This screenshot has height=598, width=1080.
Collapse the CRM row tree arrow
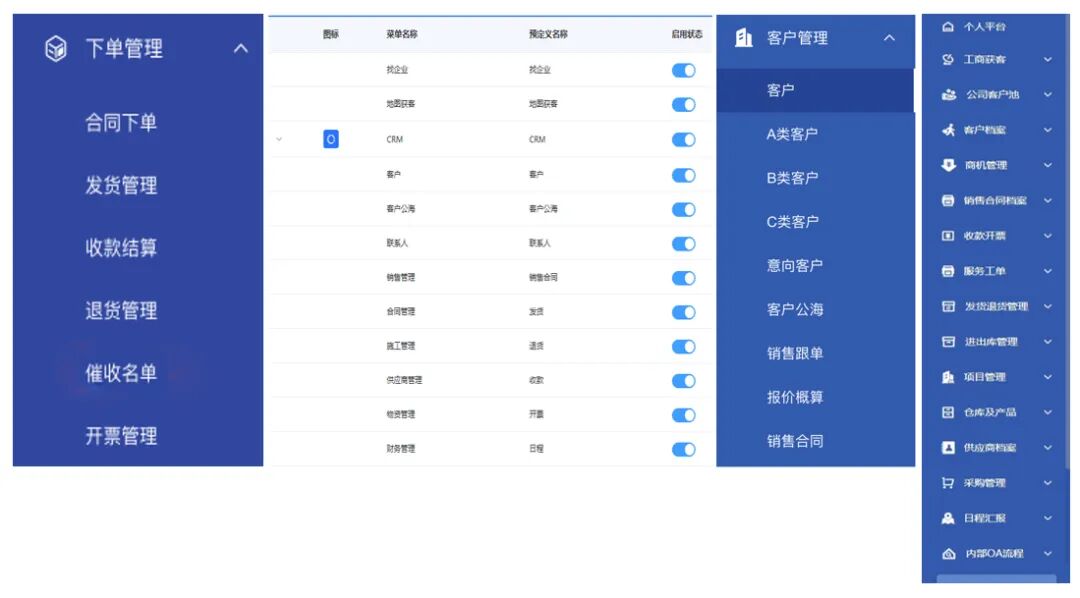(x=279, y=139)
